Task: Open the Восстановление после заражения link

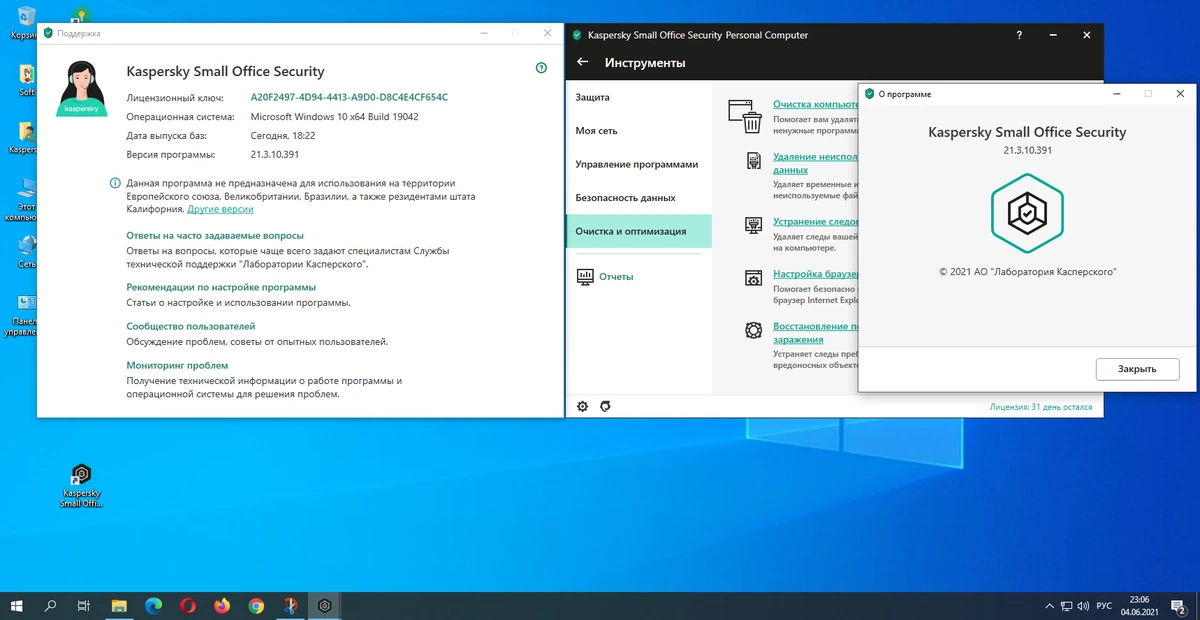Action: coord(815,333)
